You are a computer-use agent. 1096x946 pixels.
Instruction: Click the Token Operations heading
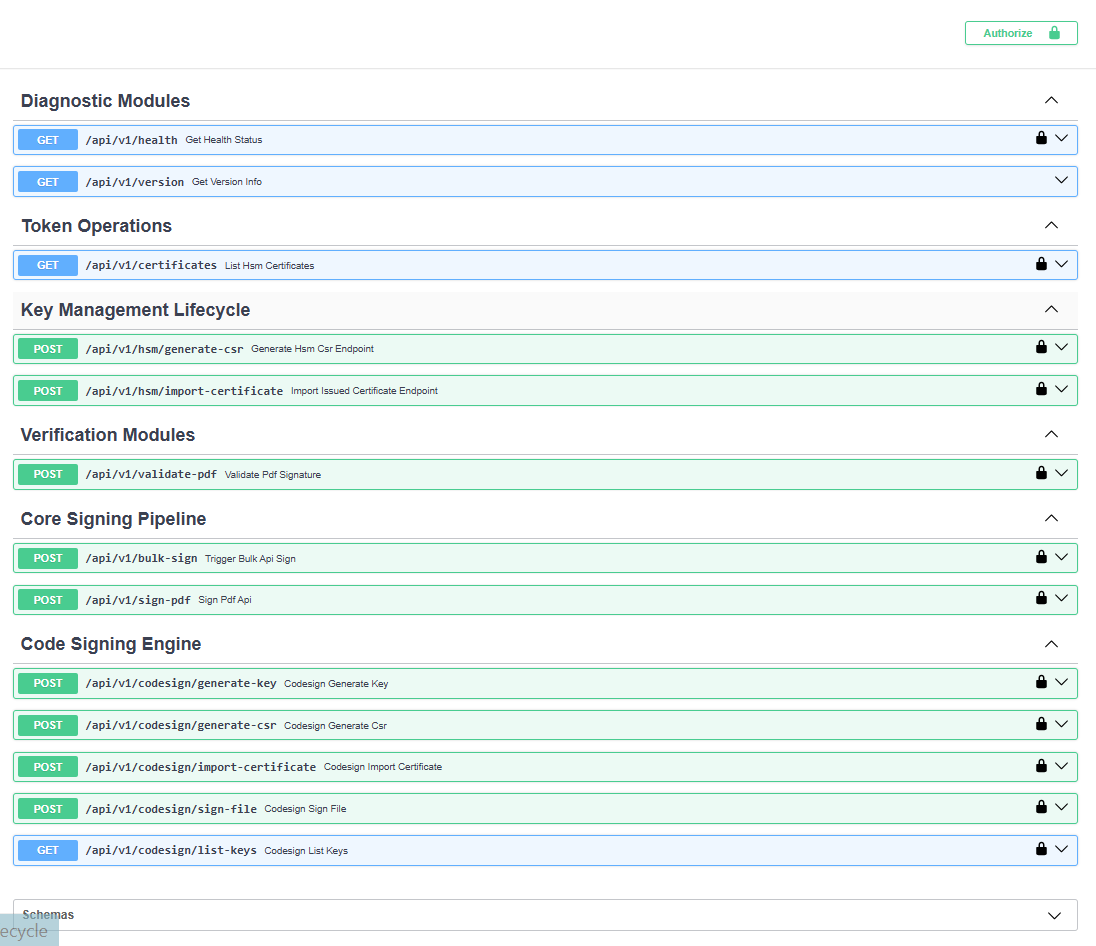[96, 226]
